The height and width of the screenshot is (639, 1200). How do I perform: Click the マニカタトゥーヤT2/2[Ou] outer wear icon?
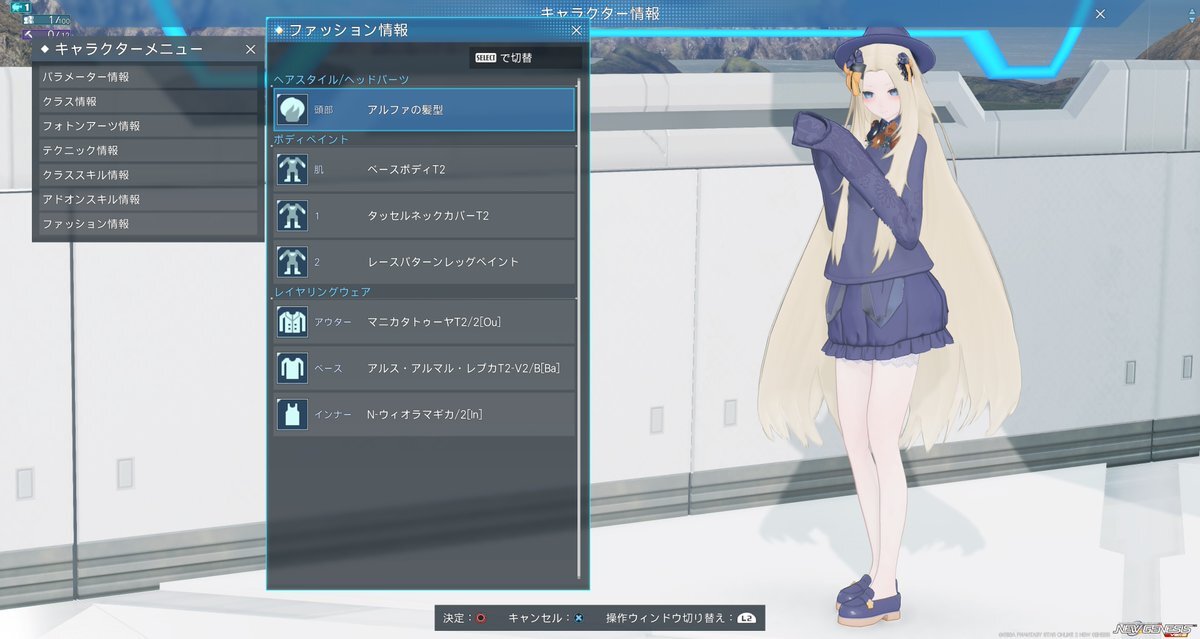(x=292, y=321)
